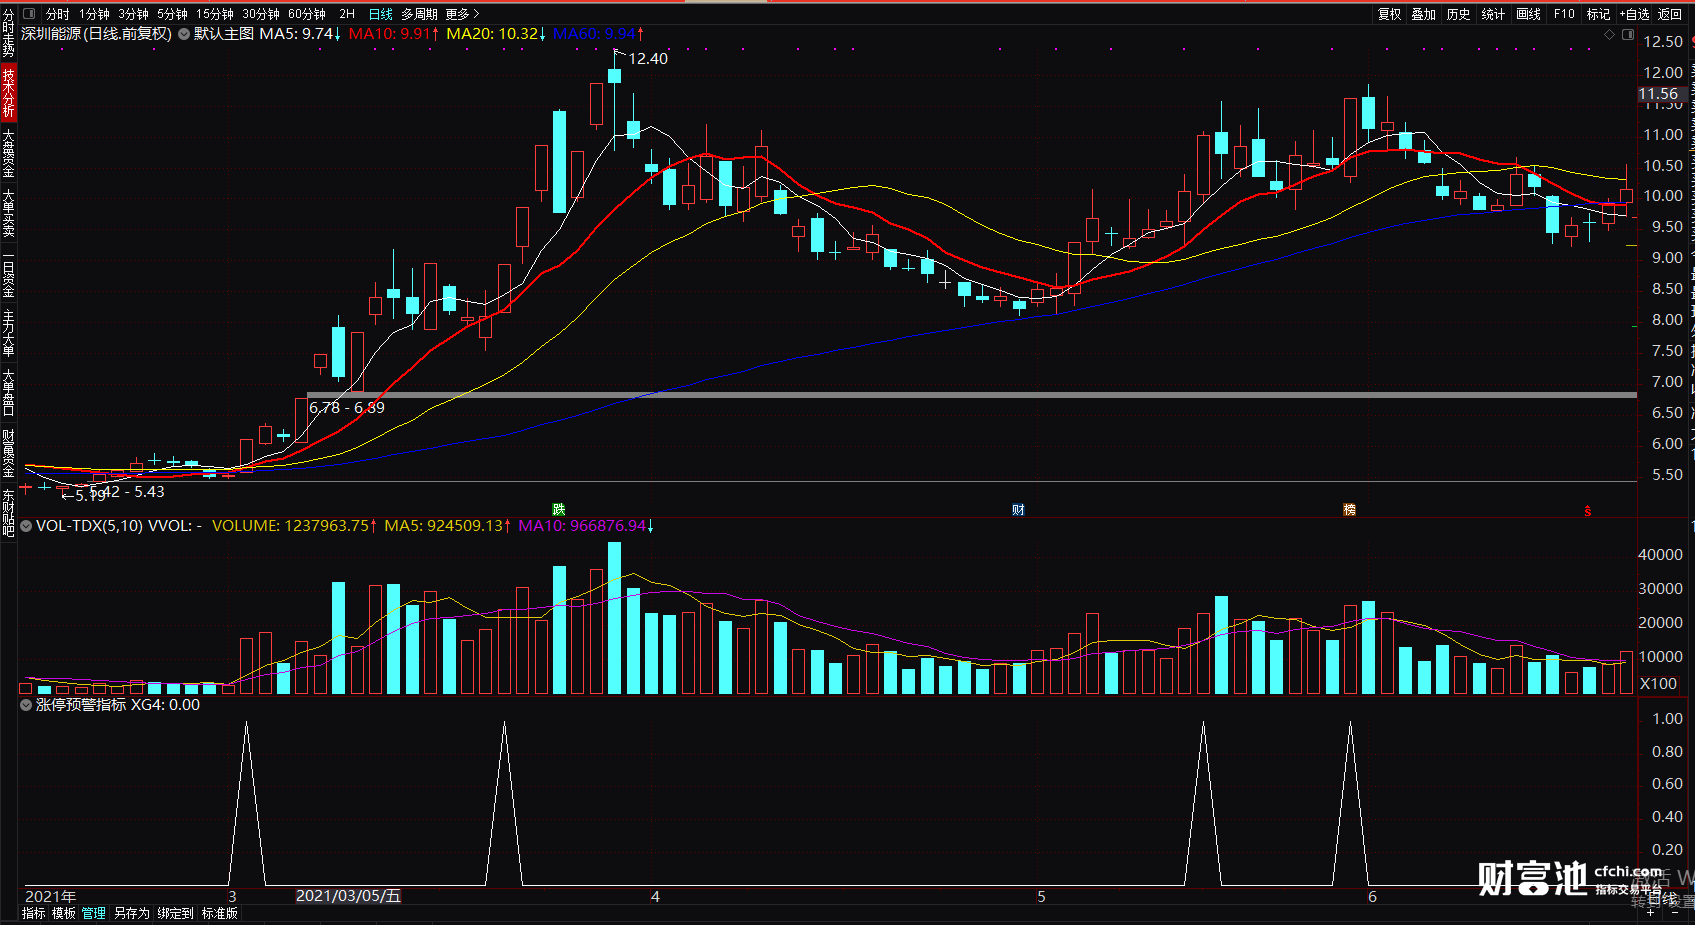Click the blue MA60: 9.94 label
The width and height of the screenshot is (1695, 925).
pyautogui.click(x=598, y=34)
